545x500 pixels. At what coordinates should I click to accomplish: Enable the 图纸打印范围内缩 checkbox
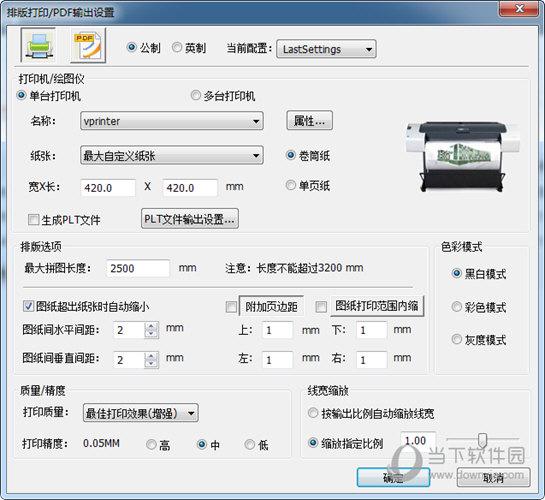pos(321,307)
